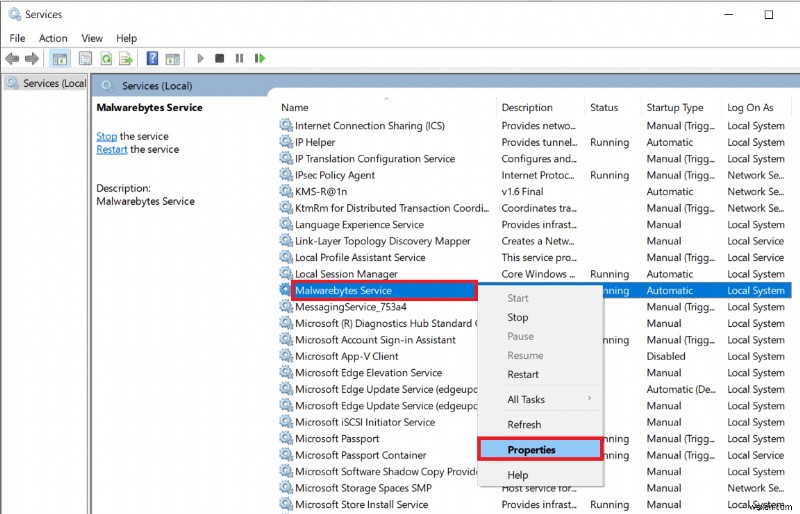The width and height of the screenshot is (800, 514).
Task: Select Services (Local) in the console tree
Action: click(x=45, y=83)
